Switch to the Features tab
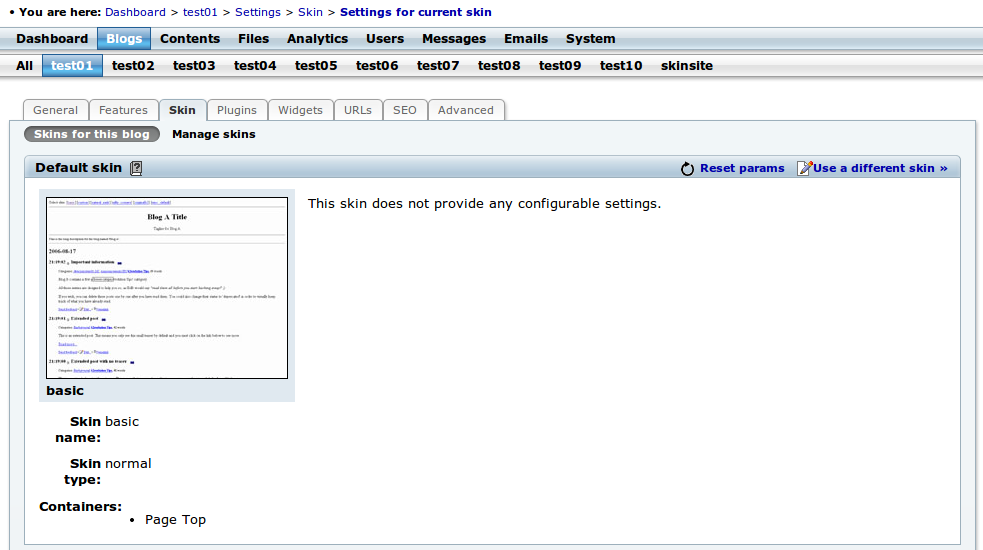The height and width of the screenshot is (550, 983). point(123,110)
